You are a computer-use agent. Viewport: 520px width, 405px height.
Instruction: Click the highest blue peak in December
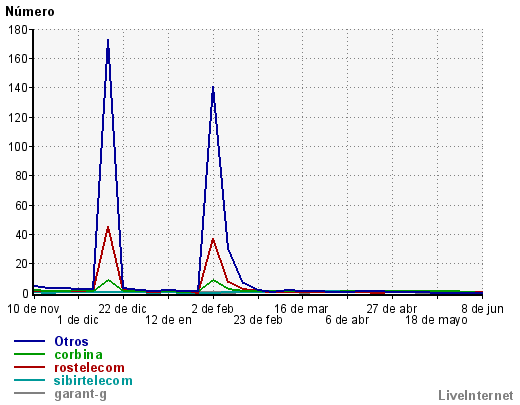[108, 41]
